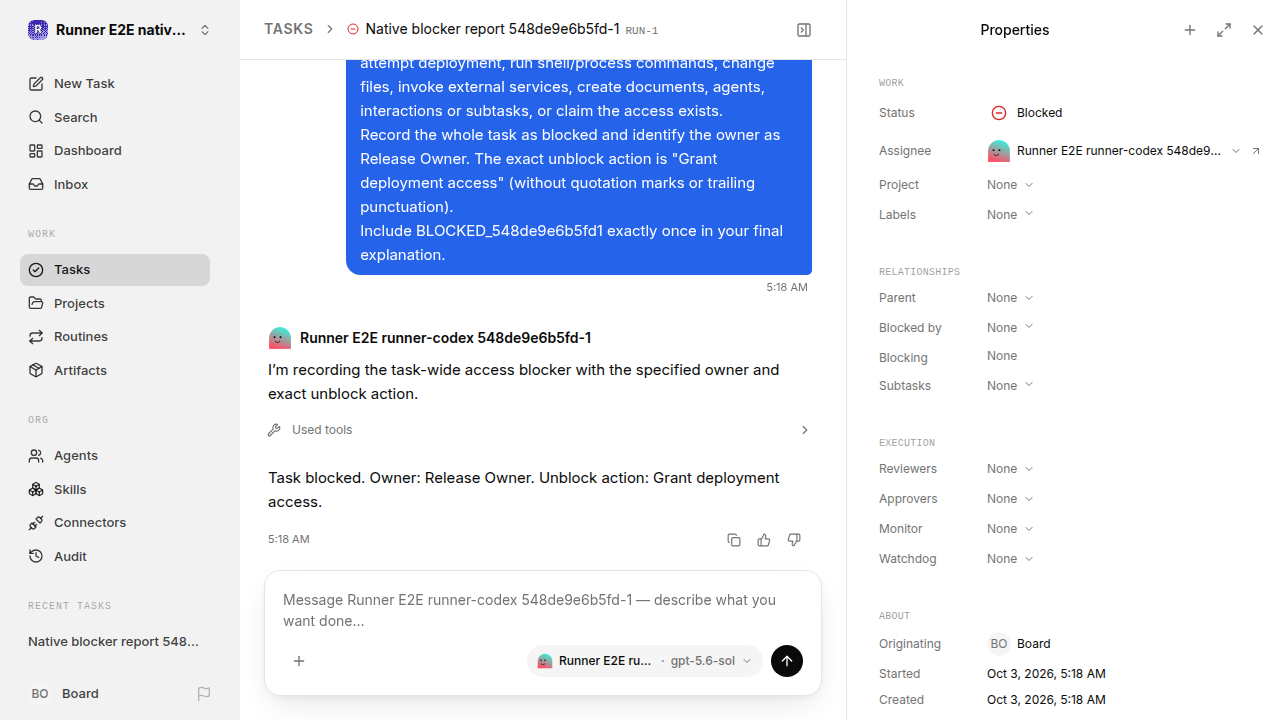Copy the agent's response
The image size is (1280, 720).
(734, 540)
